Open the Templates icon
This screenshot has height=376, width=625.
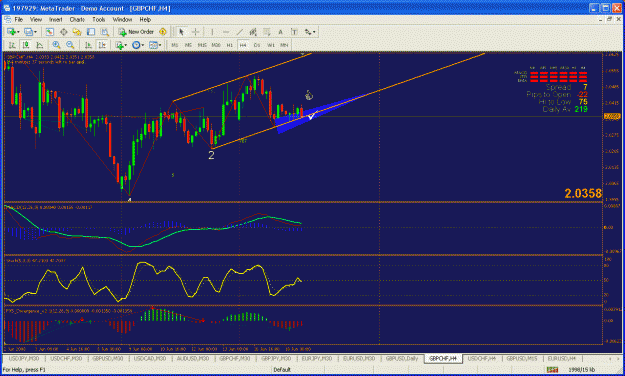[x=153, y=45]
